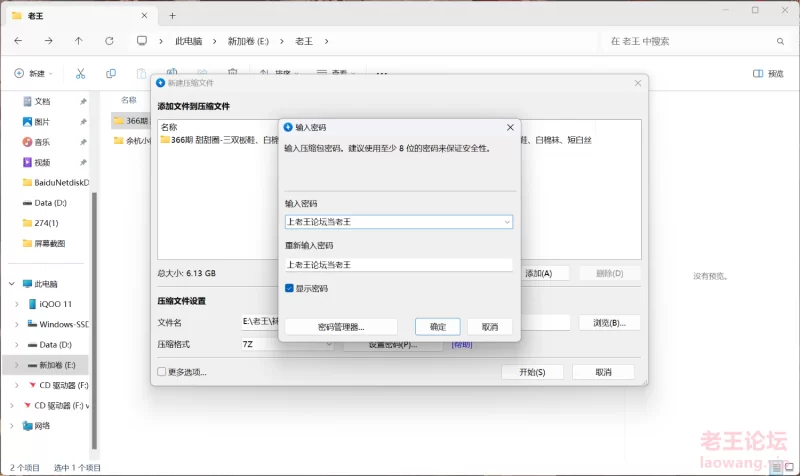
Task: Go up one folder with the up arrow
Action: coord(79,41)
